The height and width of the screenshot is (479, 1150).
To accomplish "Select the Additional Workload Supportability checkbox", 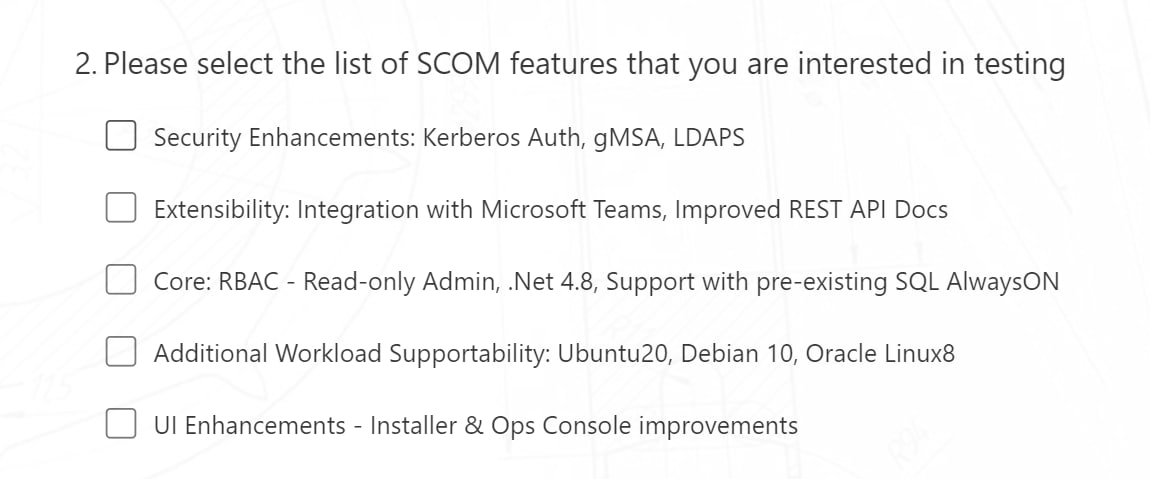I will [x=121, y=353].
